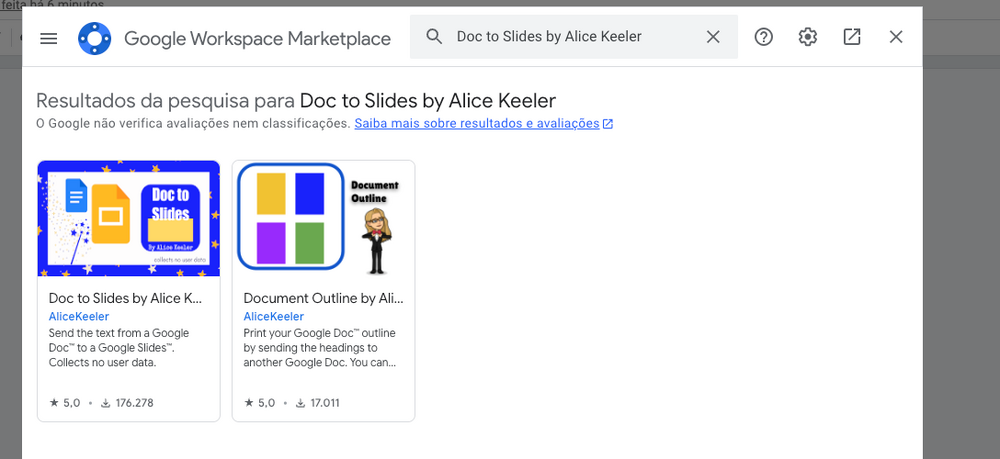Viewport: 1000px width, 459px height.
Task: Click the 17.011 downloads count
Action: point(318,403)
